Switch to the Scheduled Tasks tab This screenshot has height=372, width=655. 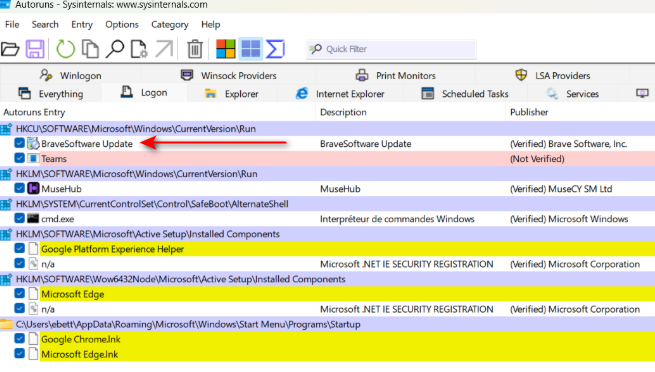point(465,94)
